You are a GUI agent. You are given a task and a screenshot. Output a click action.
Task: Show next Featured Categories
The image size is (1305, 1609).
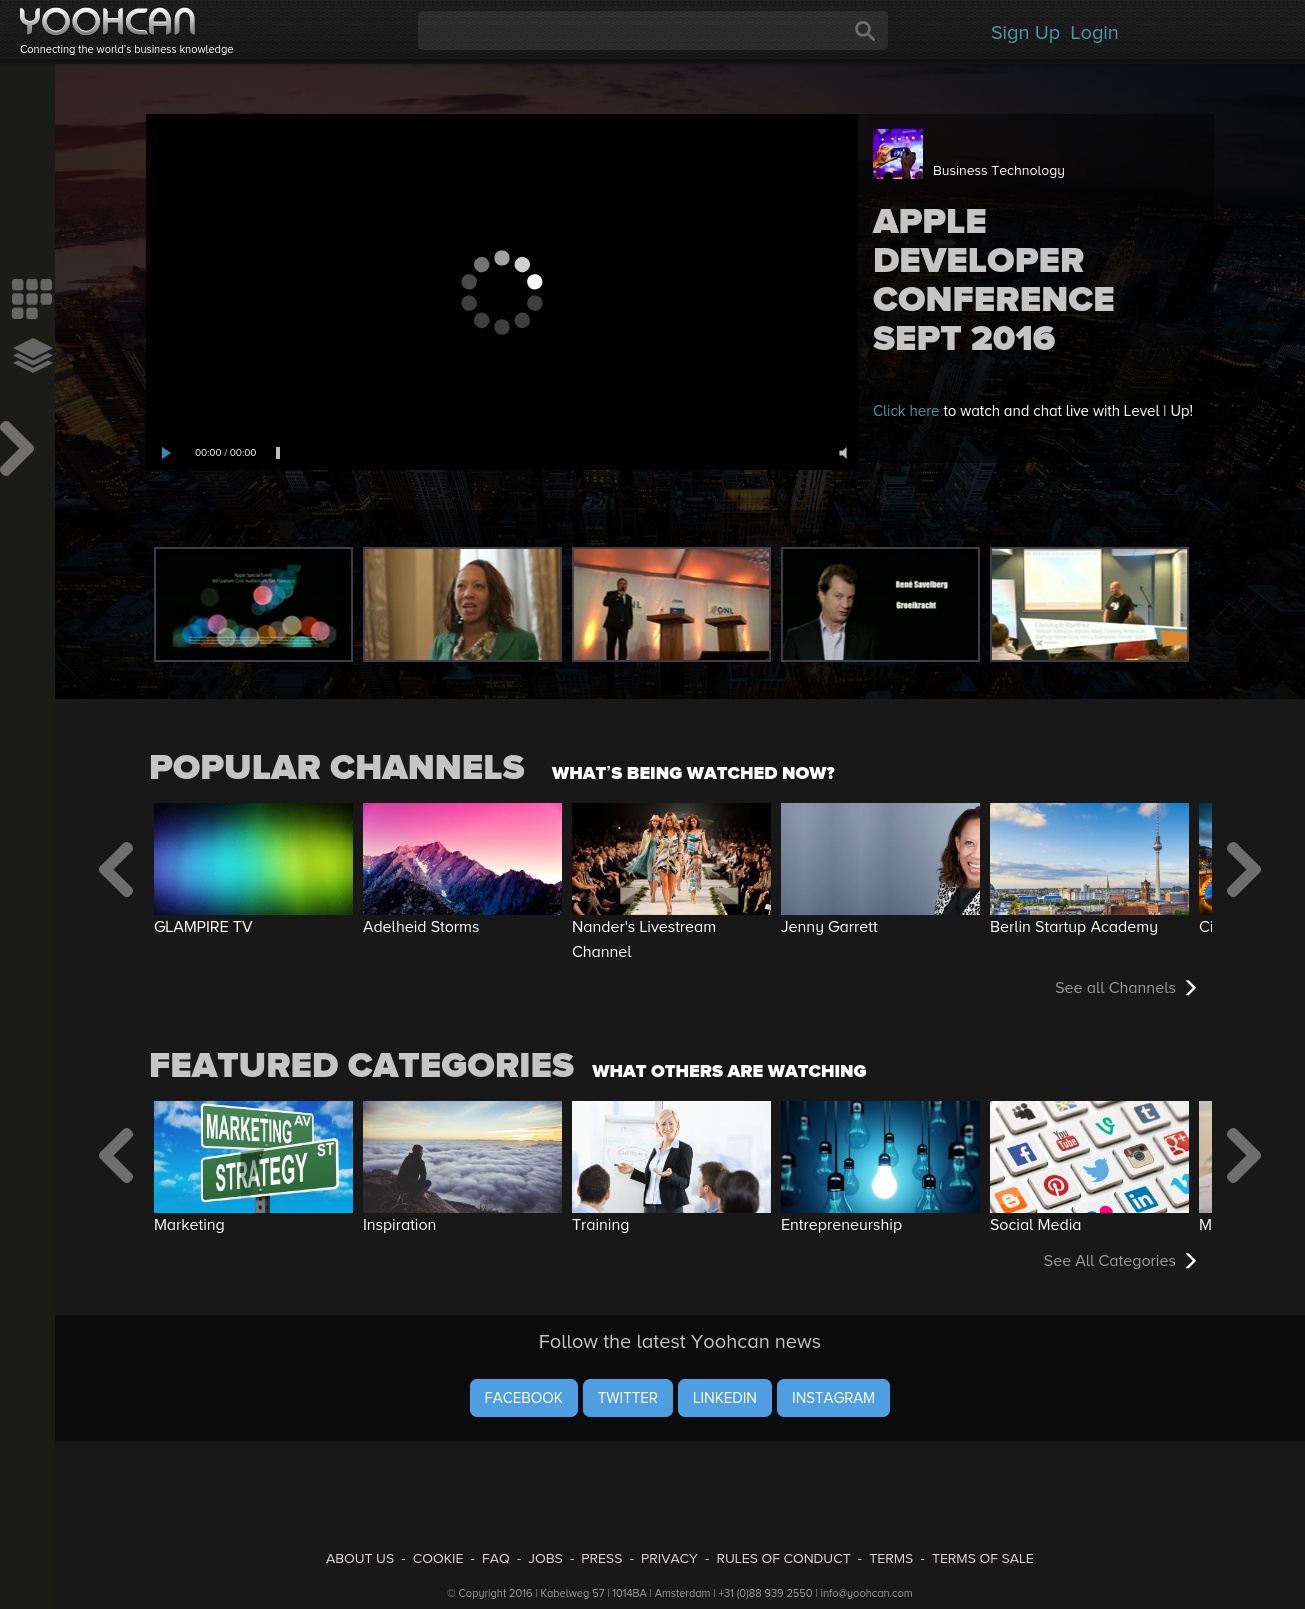[1243, 1156]
